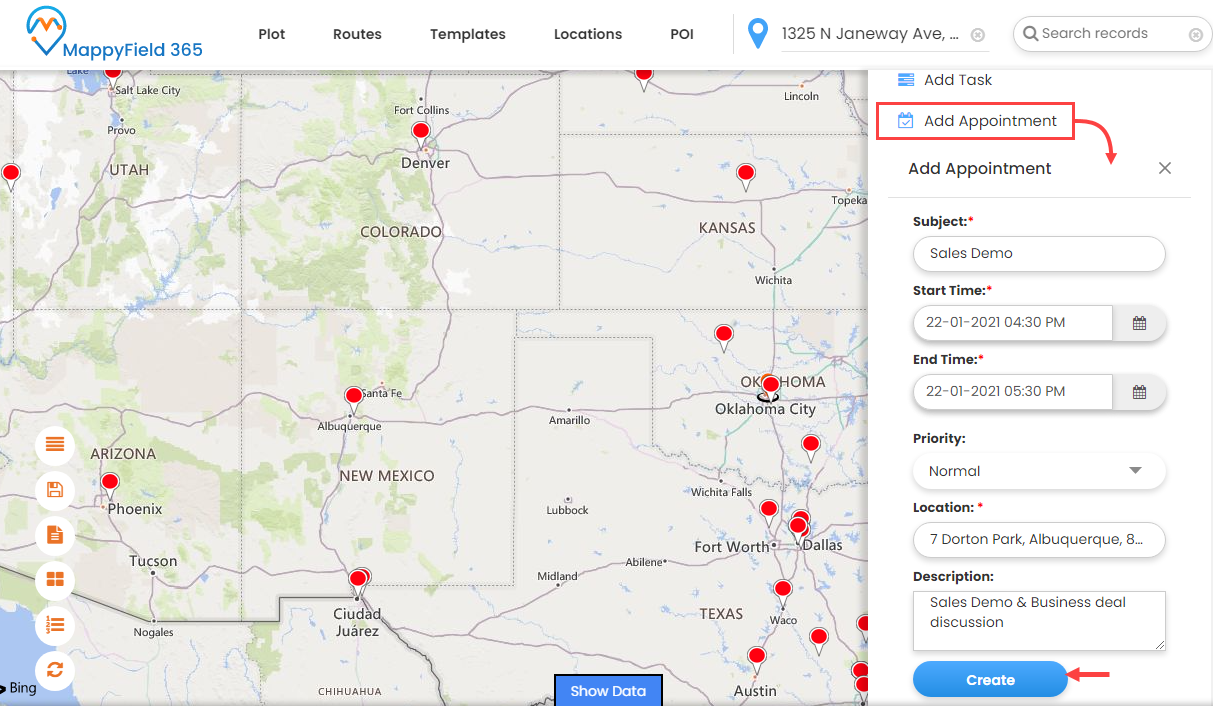Click the Subject input field
Screen dimensions: 1213x706
tap(1039, 254)
